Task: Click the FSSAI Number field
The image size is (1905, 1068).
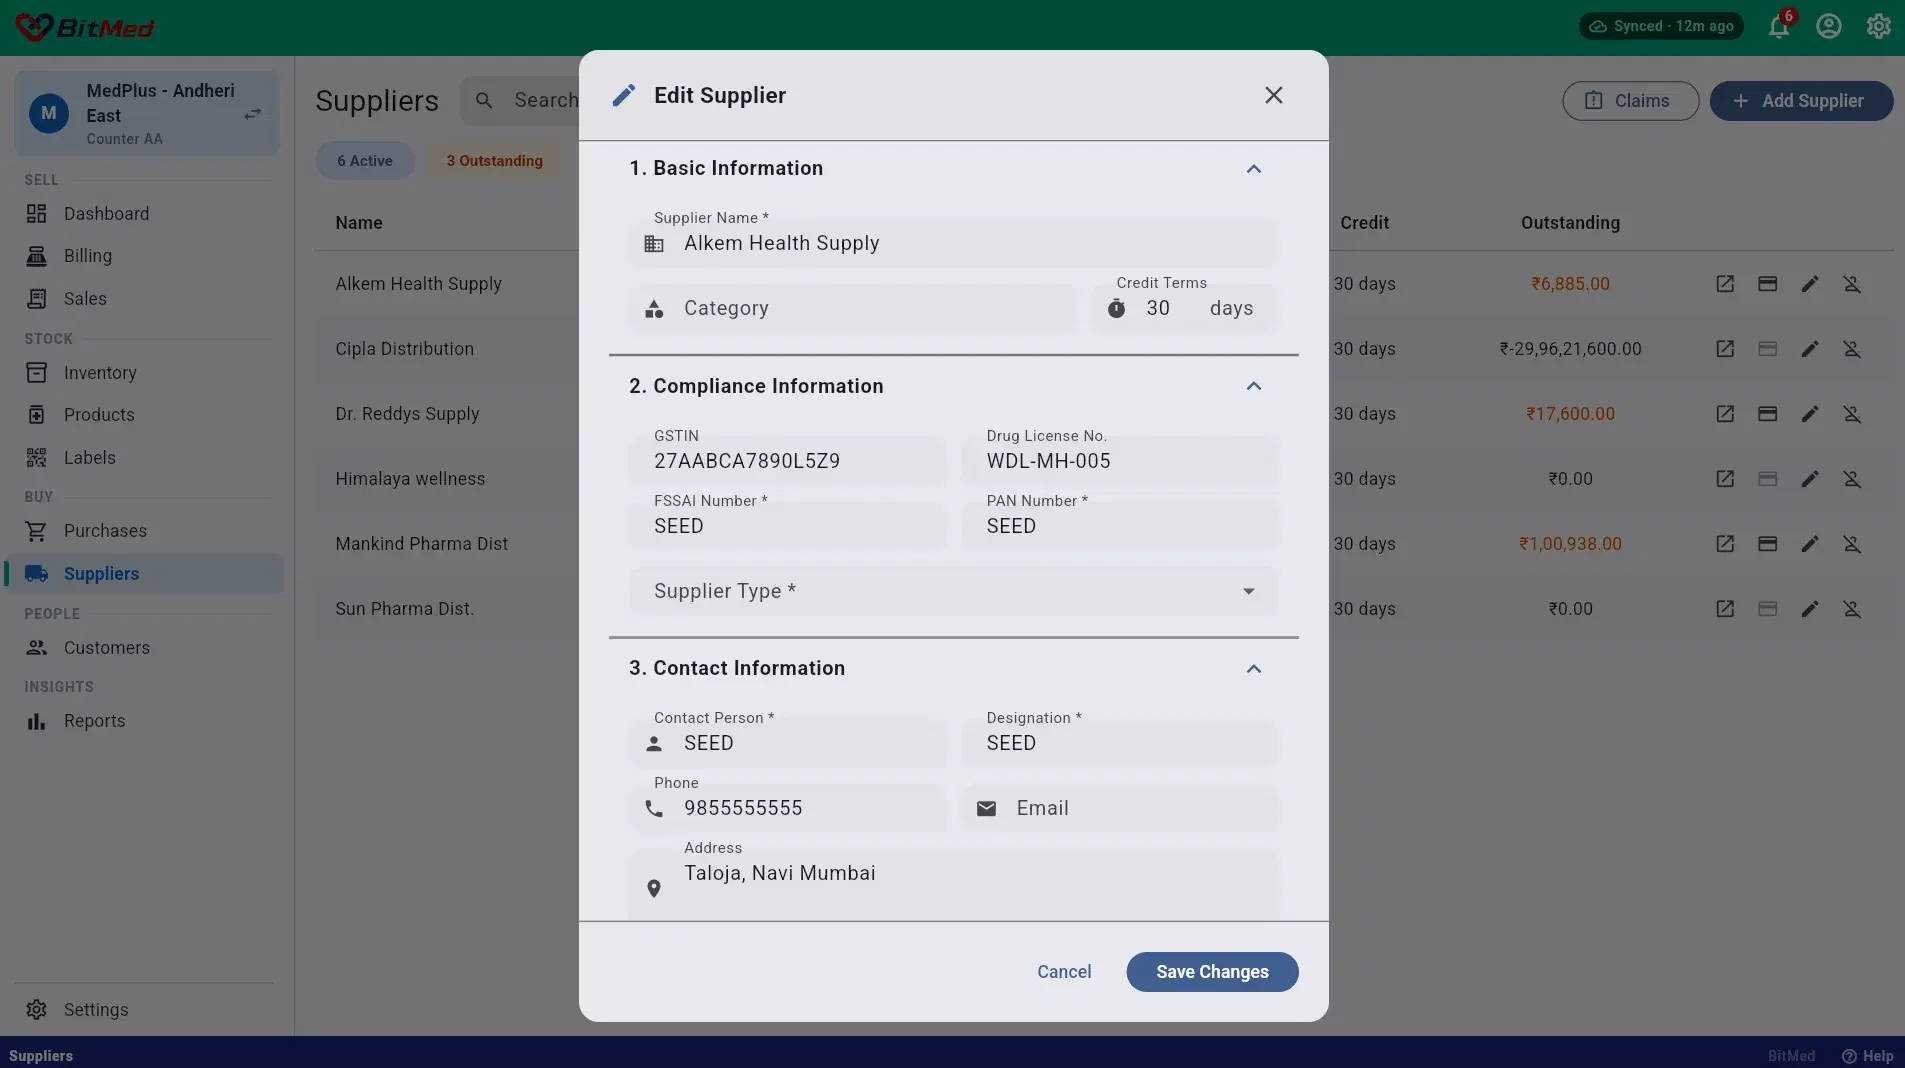Action: click(787, 526)
